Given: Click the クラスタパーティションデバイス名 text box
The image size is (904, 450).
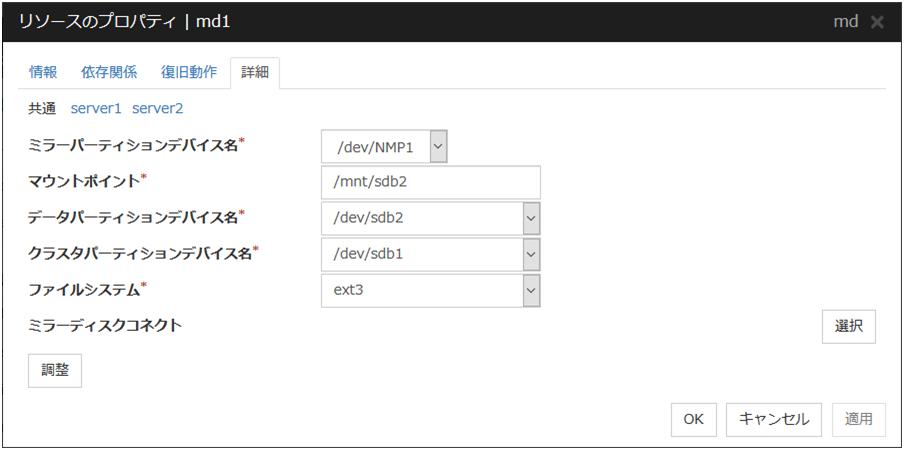Looking at the screenshot, I should (x=421, y=254).
